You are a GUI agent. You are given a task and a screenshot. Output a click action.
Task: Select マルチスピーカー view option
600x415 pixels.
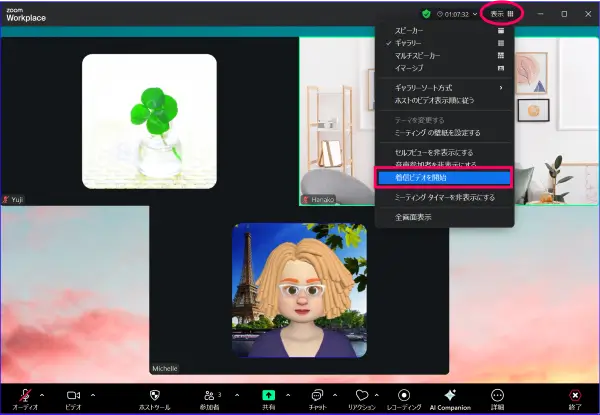(x=445, y=55)
